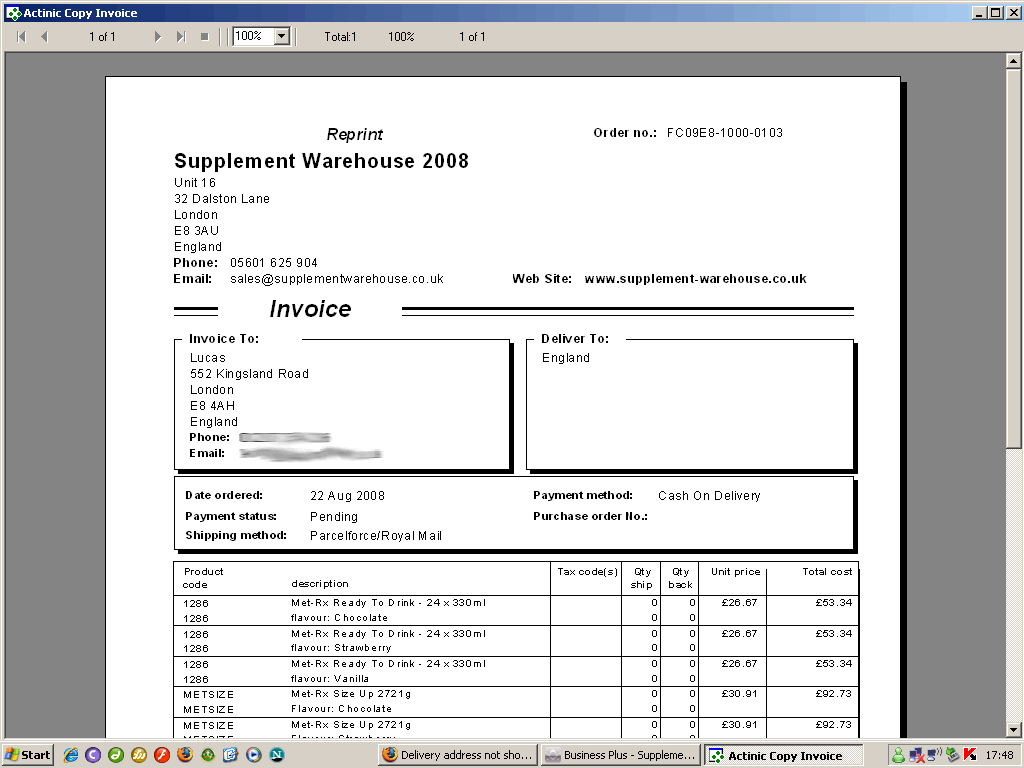This screenshot has width=1024, height=768.
Task: Launch Firefox from the quick launch bar
Action: tap(184, 755)
